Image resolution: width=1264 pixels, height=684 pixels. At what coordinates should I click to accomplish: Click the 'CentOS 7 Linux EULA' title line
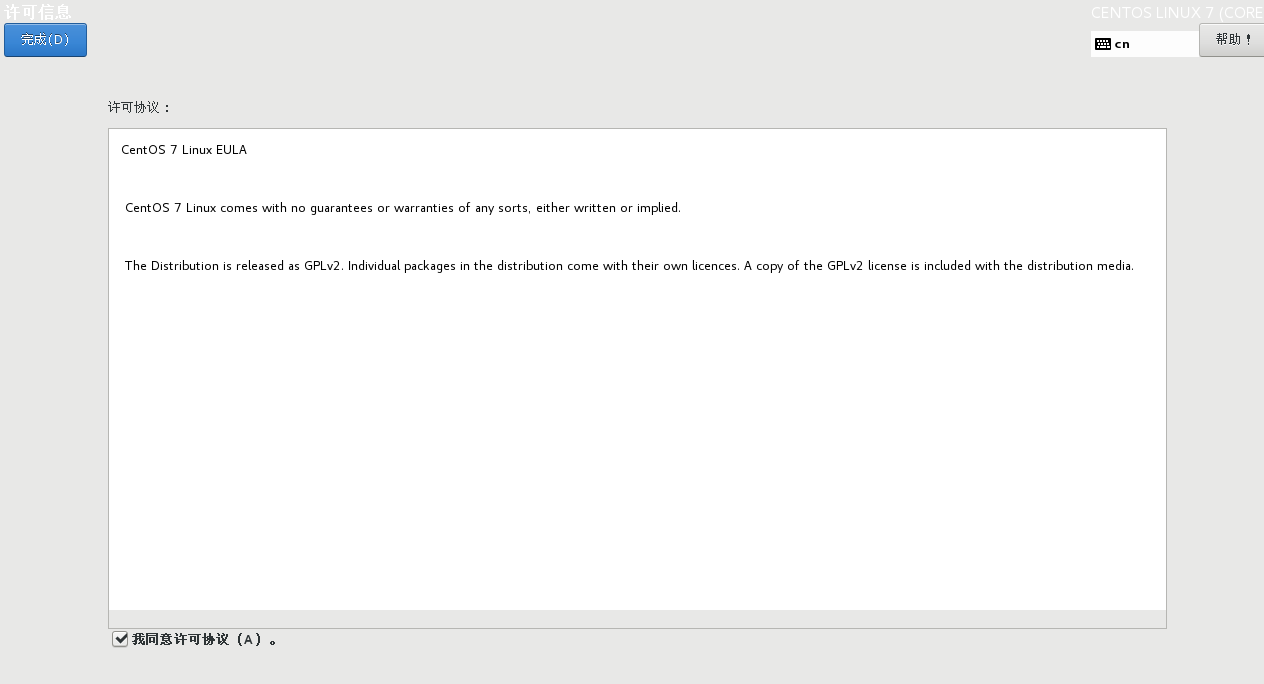(184, 150)
